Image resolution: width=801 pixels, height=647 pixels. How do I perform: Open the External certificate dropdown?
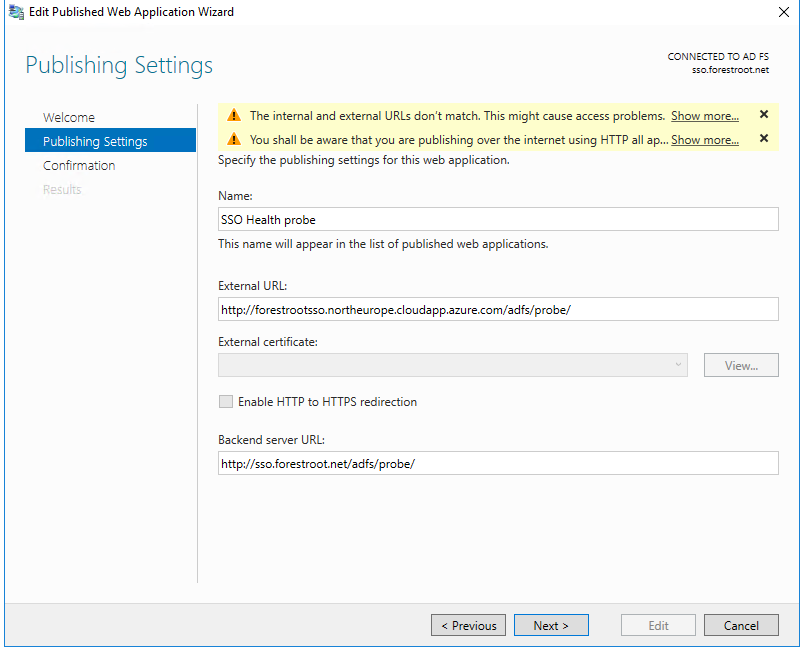pyautogui.click(x=453, y=365)
